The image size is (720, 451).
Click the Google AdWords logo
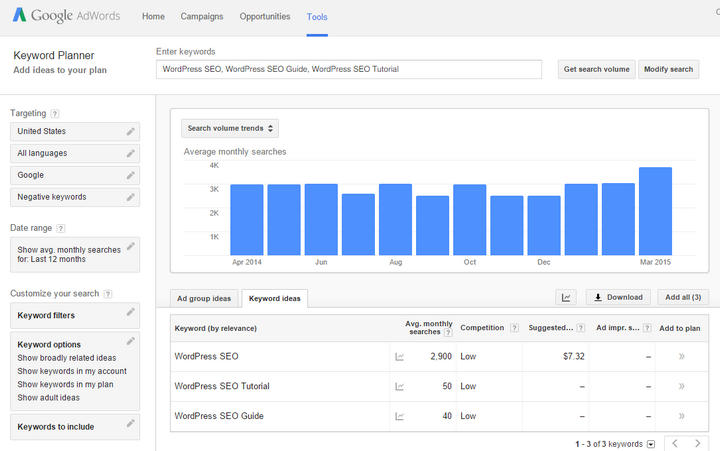66,16
